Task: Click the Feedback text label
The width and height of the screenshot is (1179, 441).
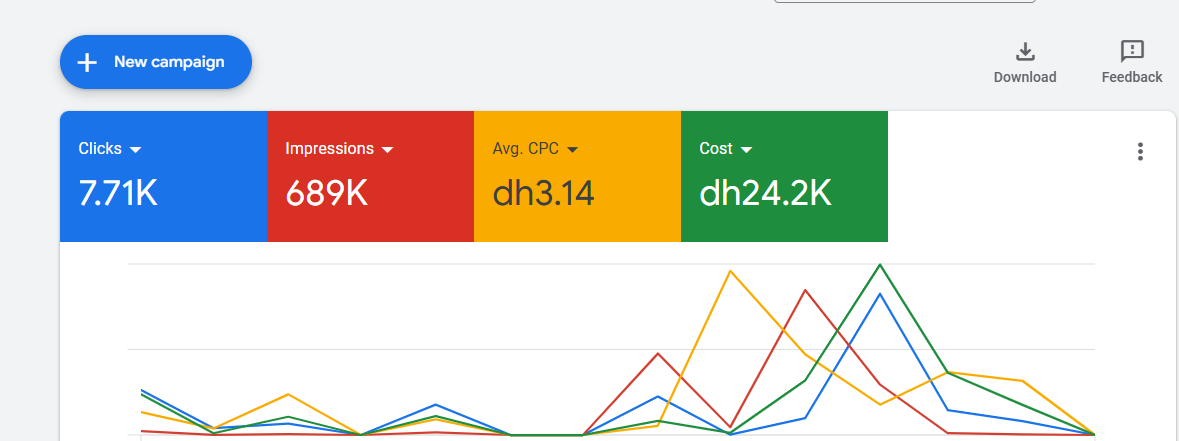Action: [1132, 77]
